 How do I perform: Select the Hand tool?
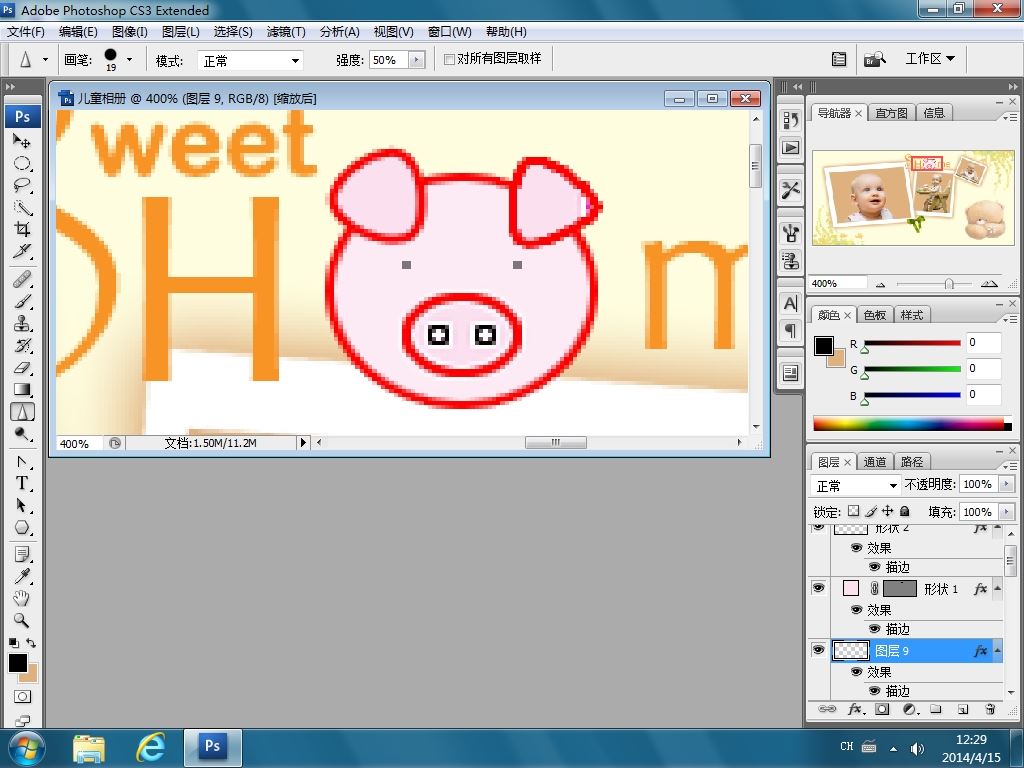22,598
